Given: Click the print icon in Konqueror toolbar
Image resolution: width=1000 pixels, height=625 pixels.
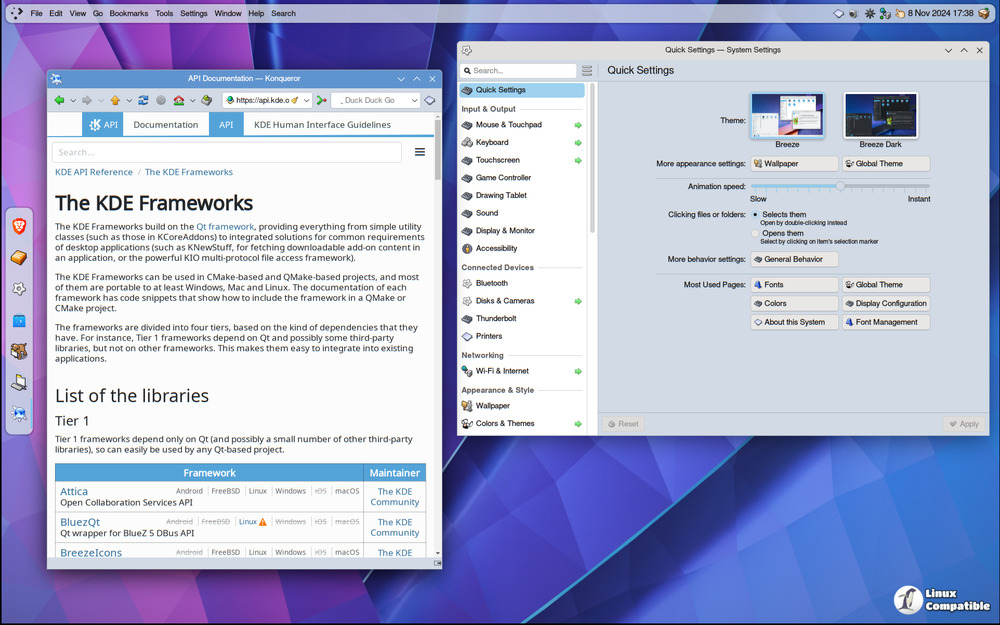Looking at the screenshot, I should (206, 100).
